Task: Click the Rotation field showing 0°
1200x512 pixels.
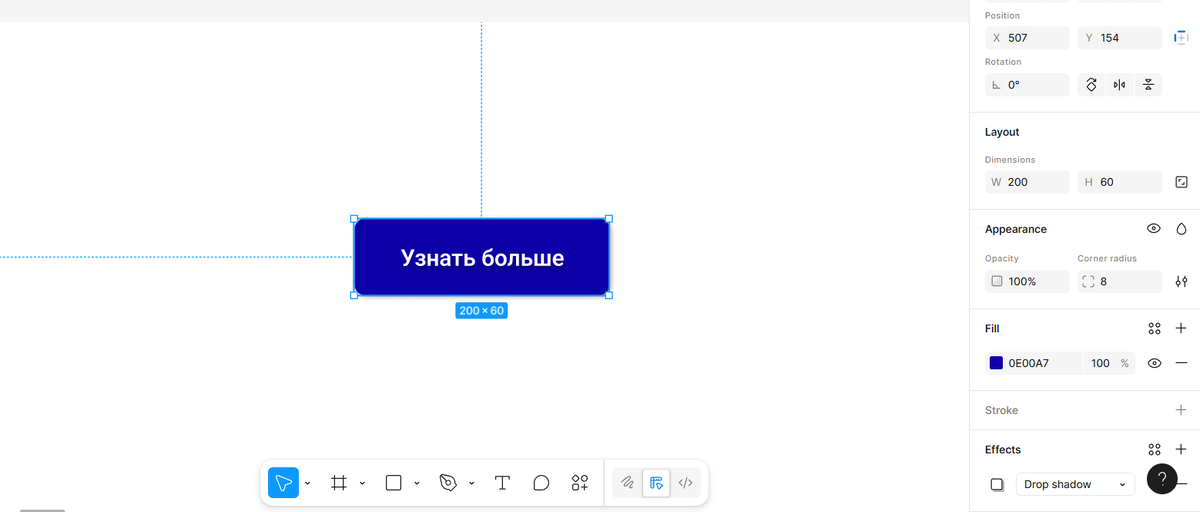Action: coord(1027,85)
